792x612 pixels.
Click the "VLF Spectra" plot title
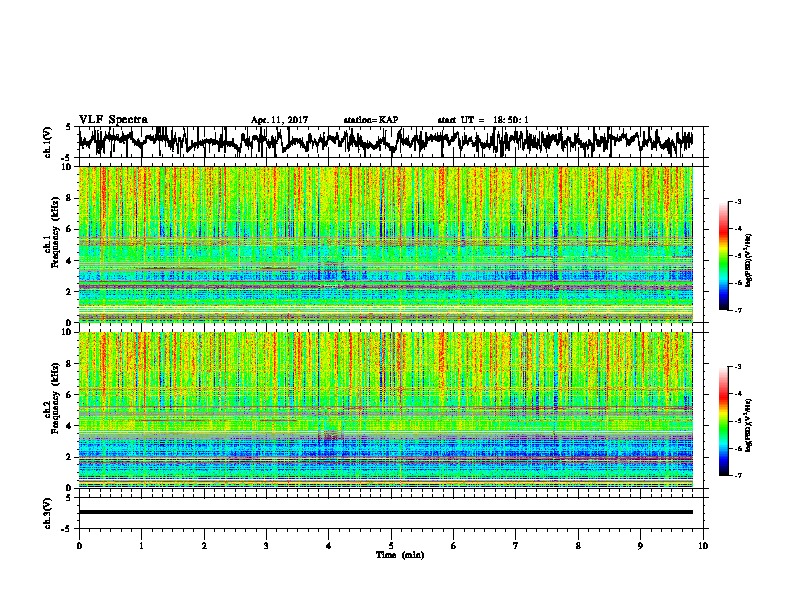[113, 120]
